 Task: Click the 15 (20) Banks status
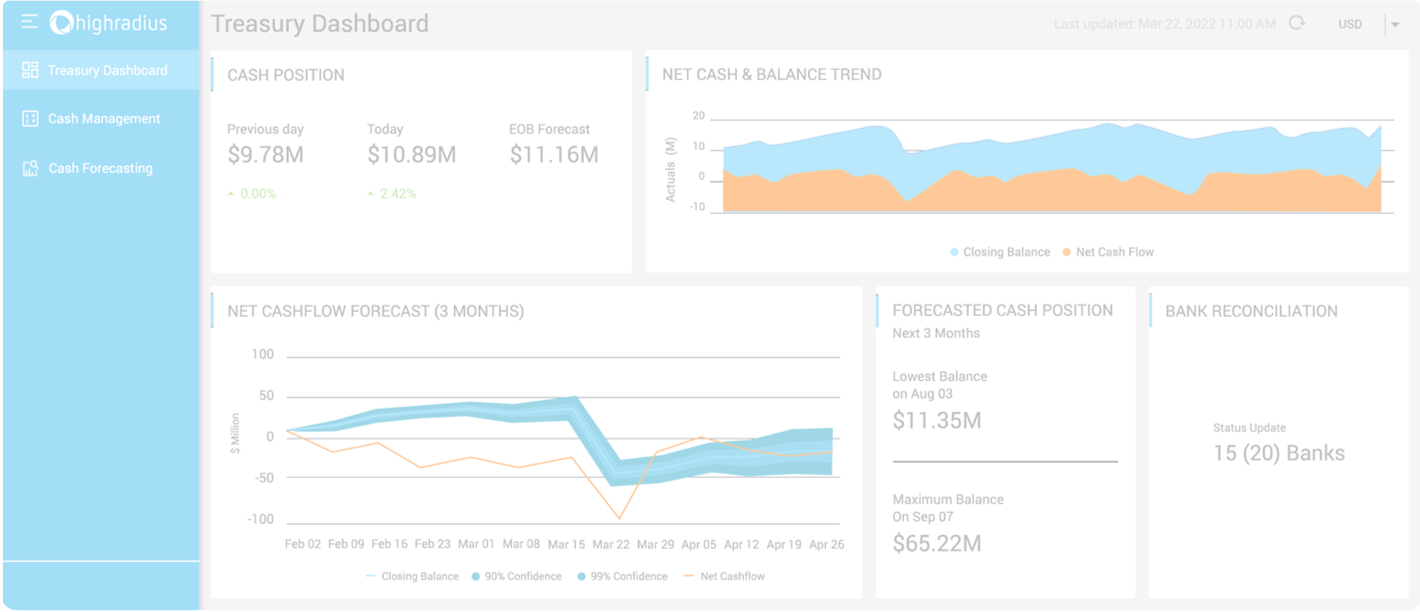coord(1278,453)
